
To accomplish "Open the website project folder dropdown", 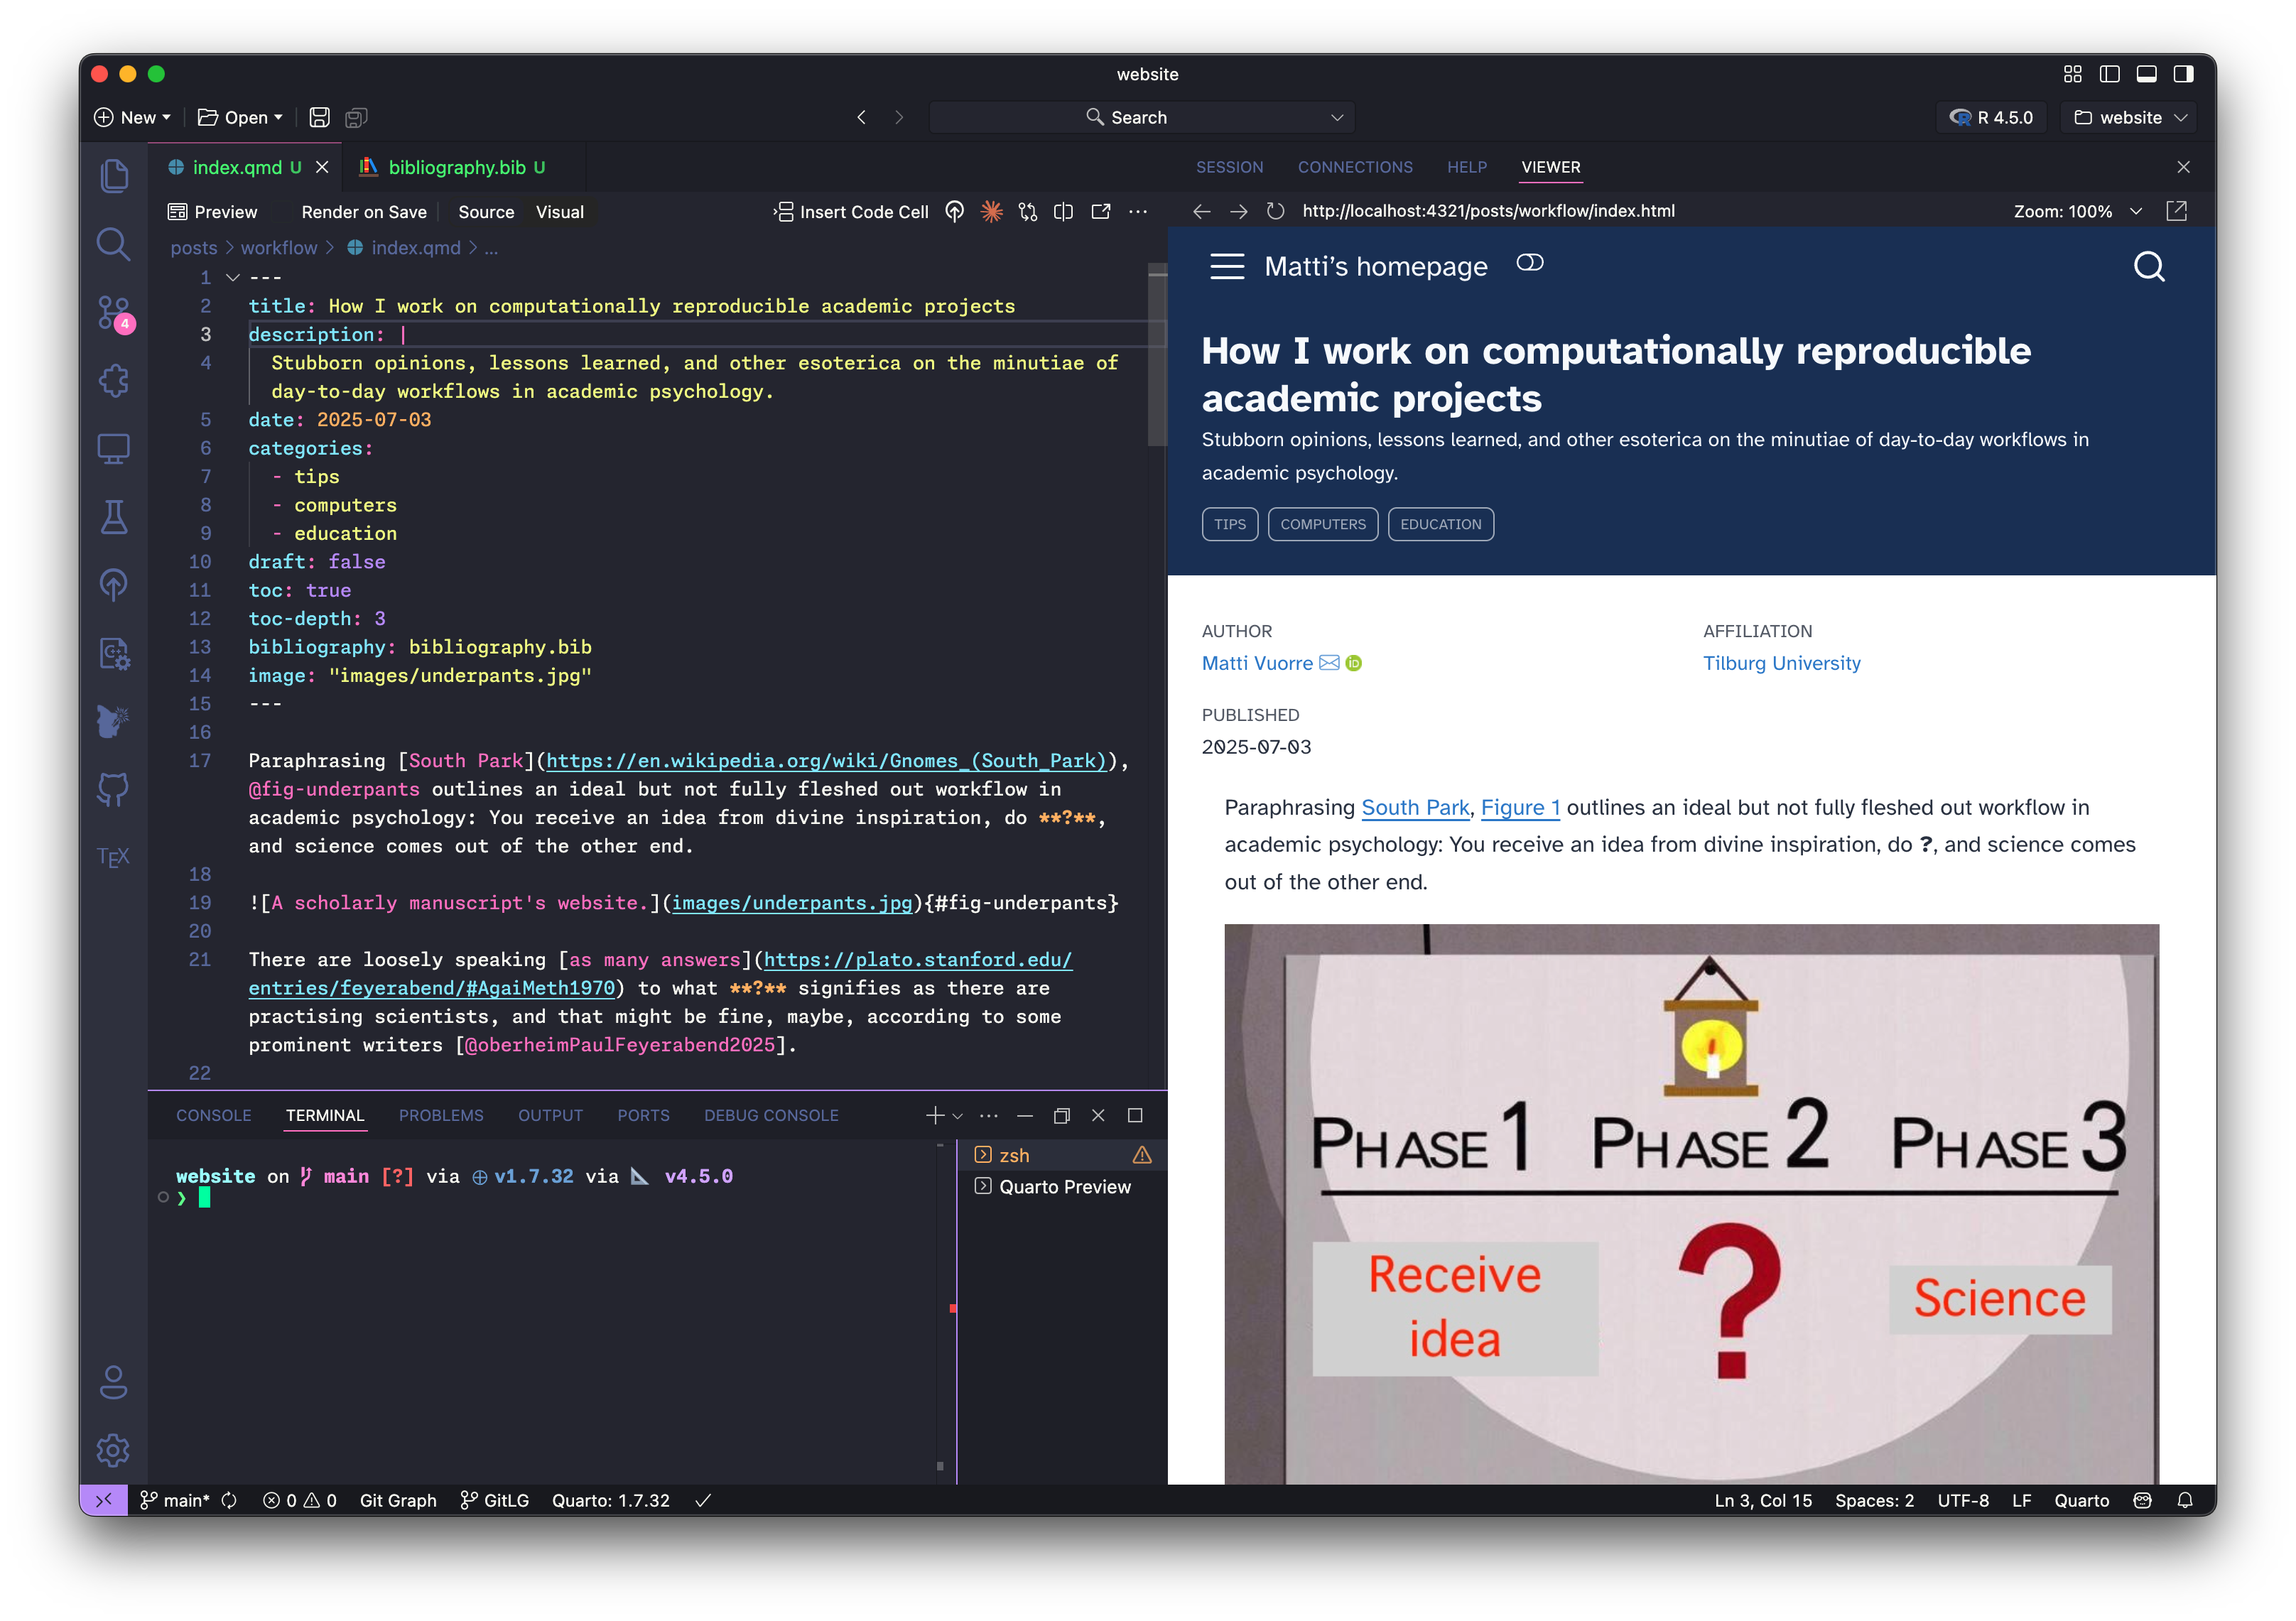I will tap(2130, 117).
